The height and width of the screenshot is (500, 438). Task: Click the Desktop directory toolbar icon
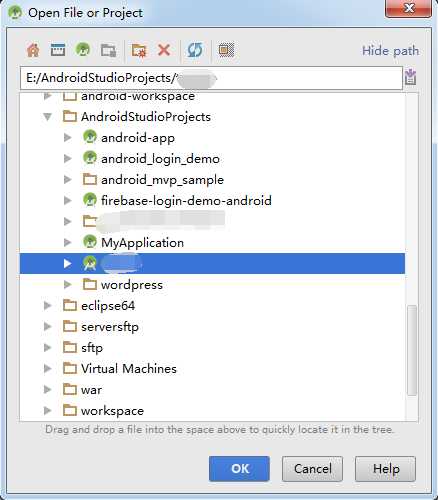click(x=58, y=50)
